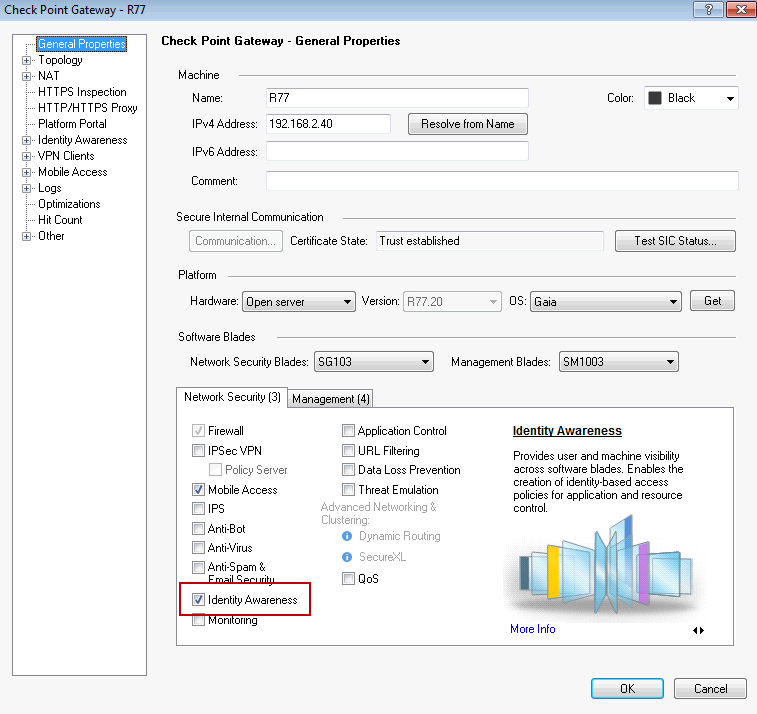Select General Properties in the tree
The image size is (757, 714).
coord(82,44)
